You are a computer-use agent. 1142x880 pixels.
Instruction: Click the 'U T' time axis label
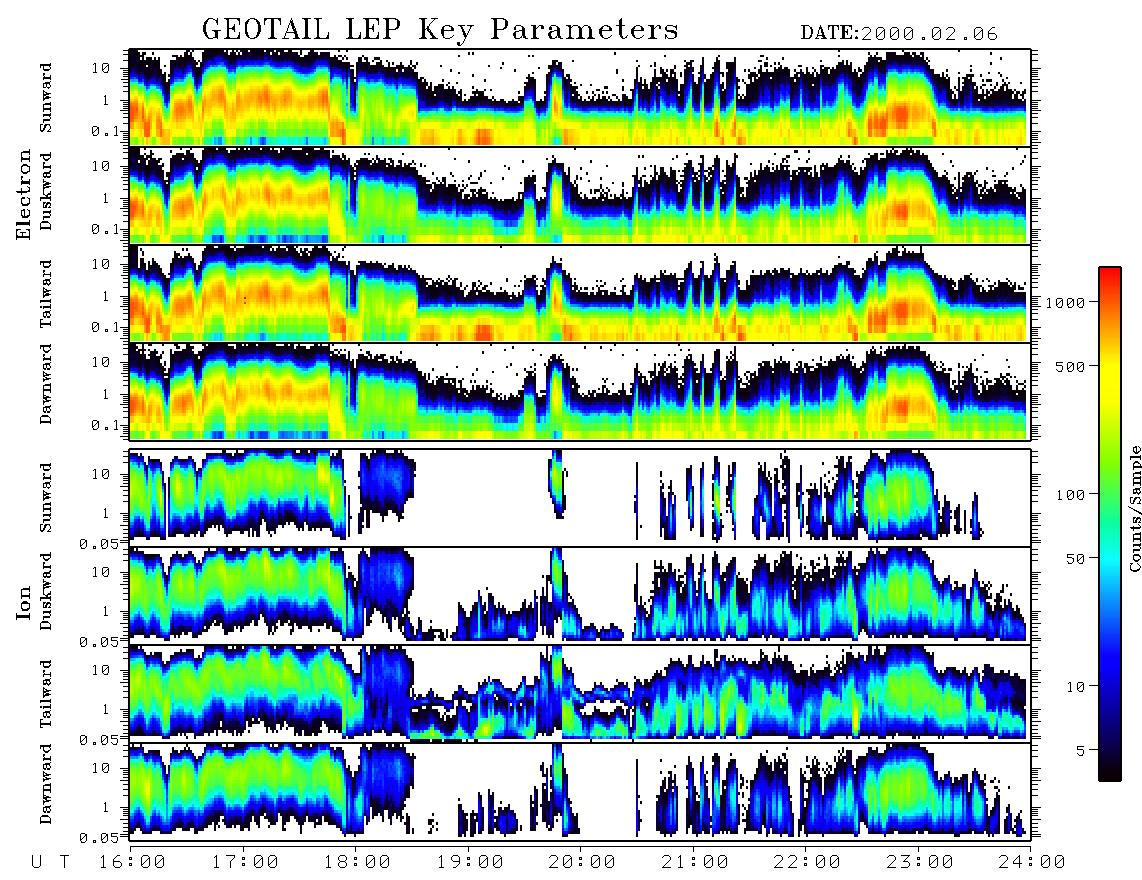tap(51, 862)
